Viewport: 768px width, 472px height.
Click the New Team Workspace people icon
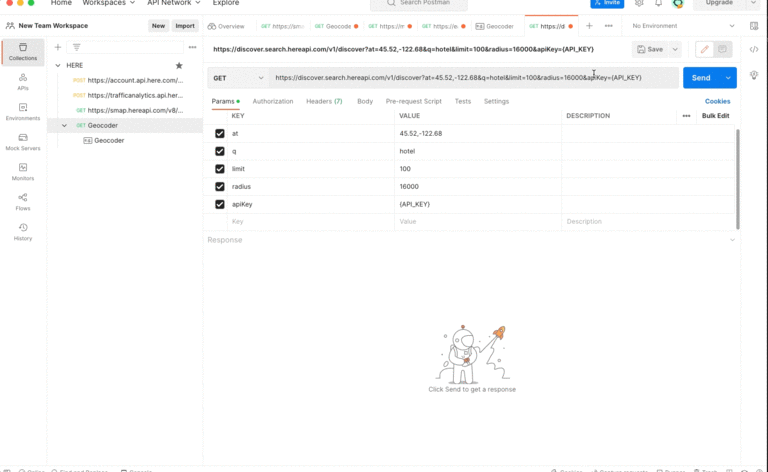point(10,26)
